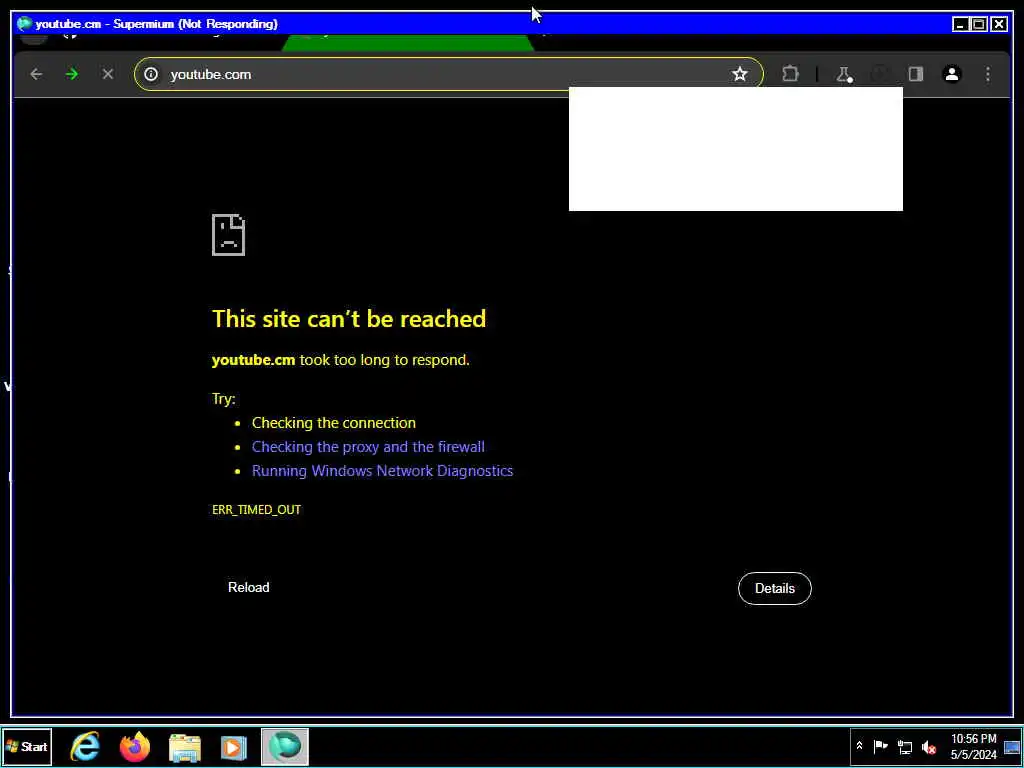View site information icon in address bar
The image size is (1024, 768).
click(x=151, y=74)
